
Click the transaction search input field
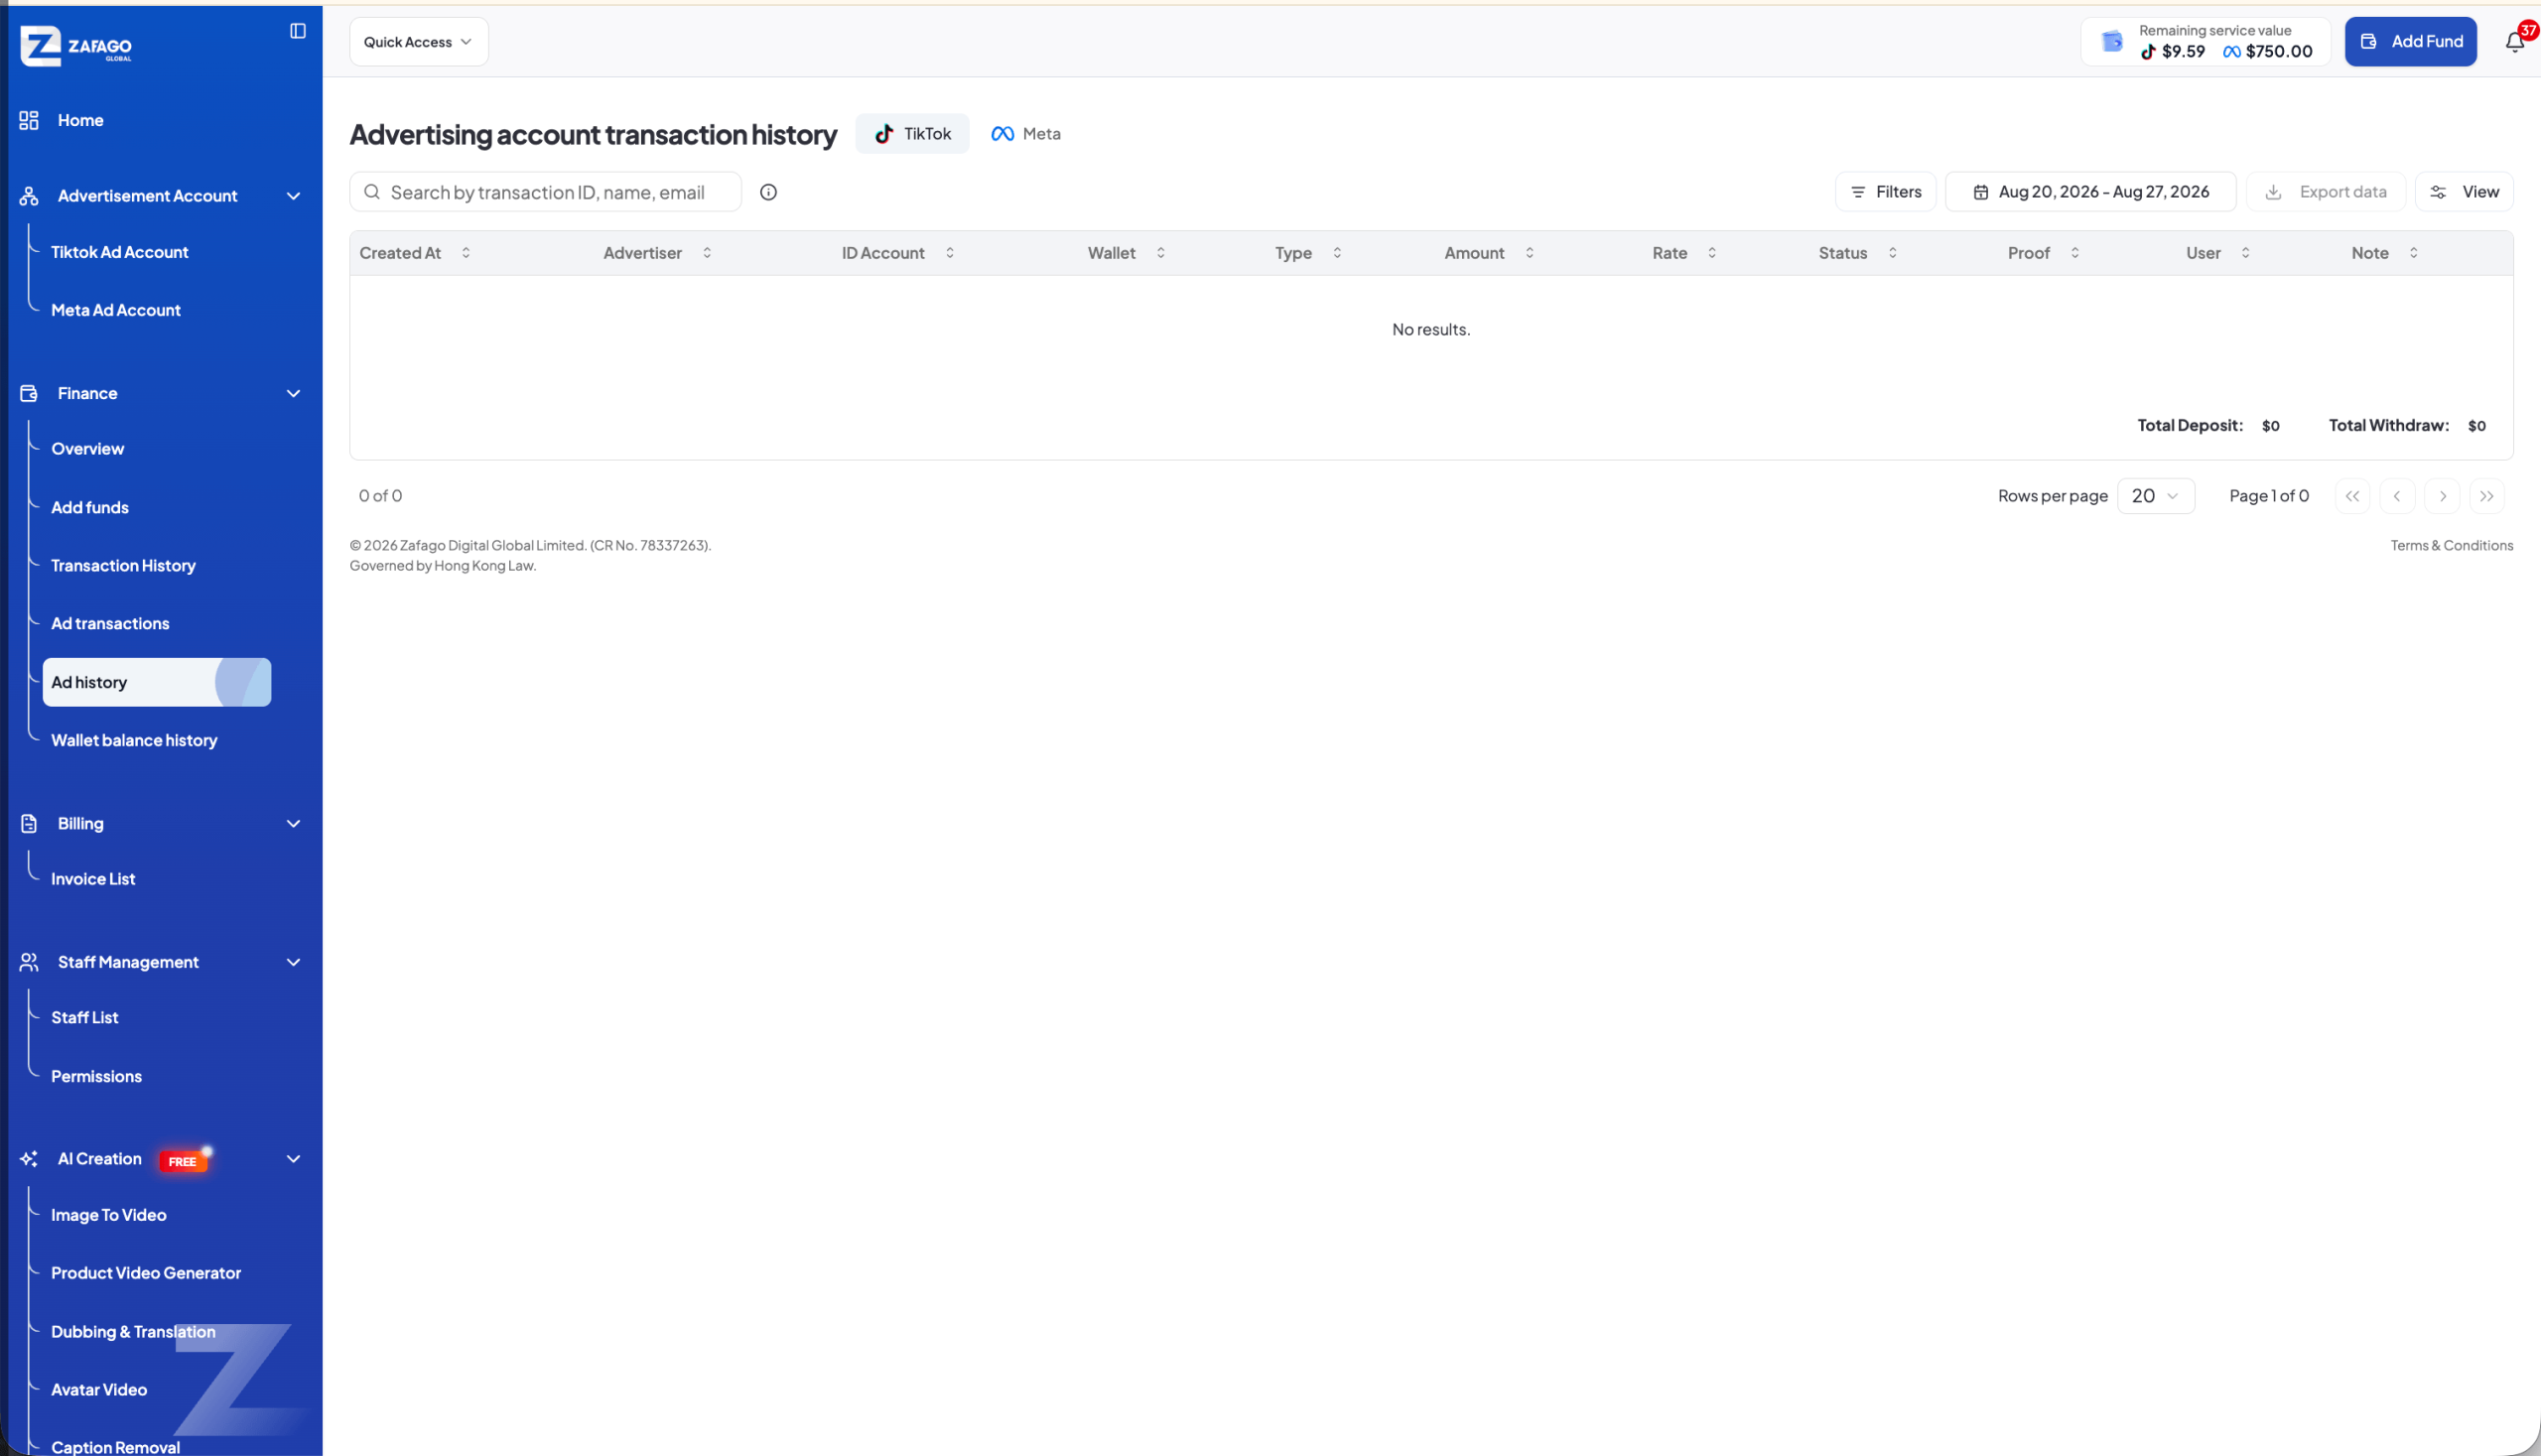[x=546, y=192]
